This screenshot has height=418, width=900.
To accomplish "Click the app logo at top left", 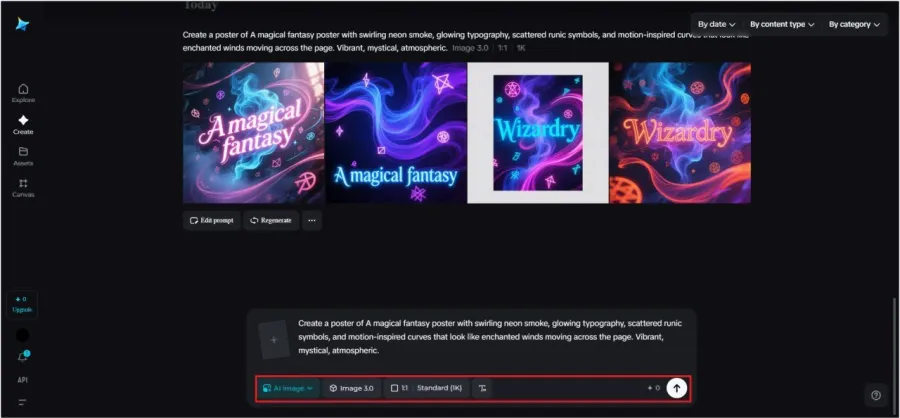I will (x=22, y=24).
